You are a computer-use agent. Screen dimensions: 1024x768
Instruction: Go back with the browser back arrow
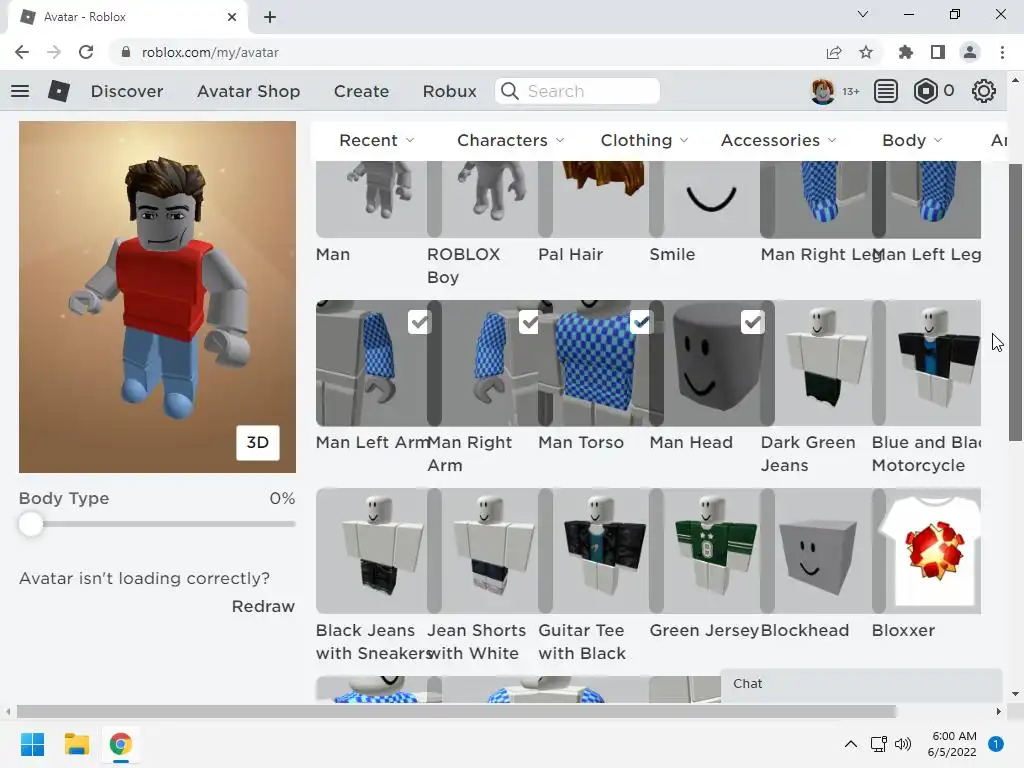[22, 52]
